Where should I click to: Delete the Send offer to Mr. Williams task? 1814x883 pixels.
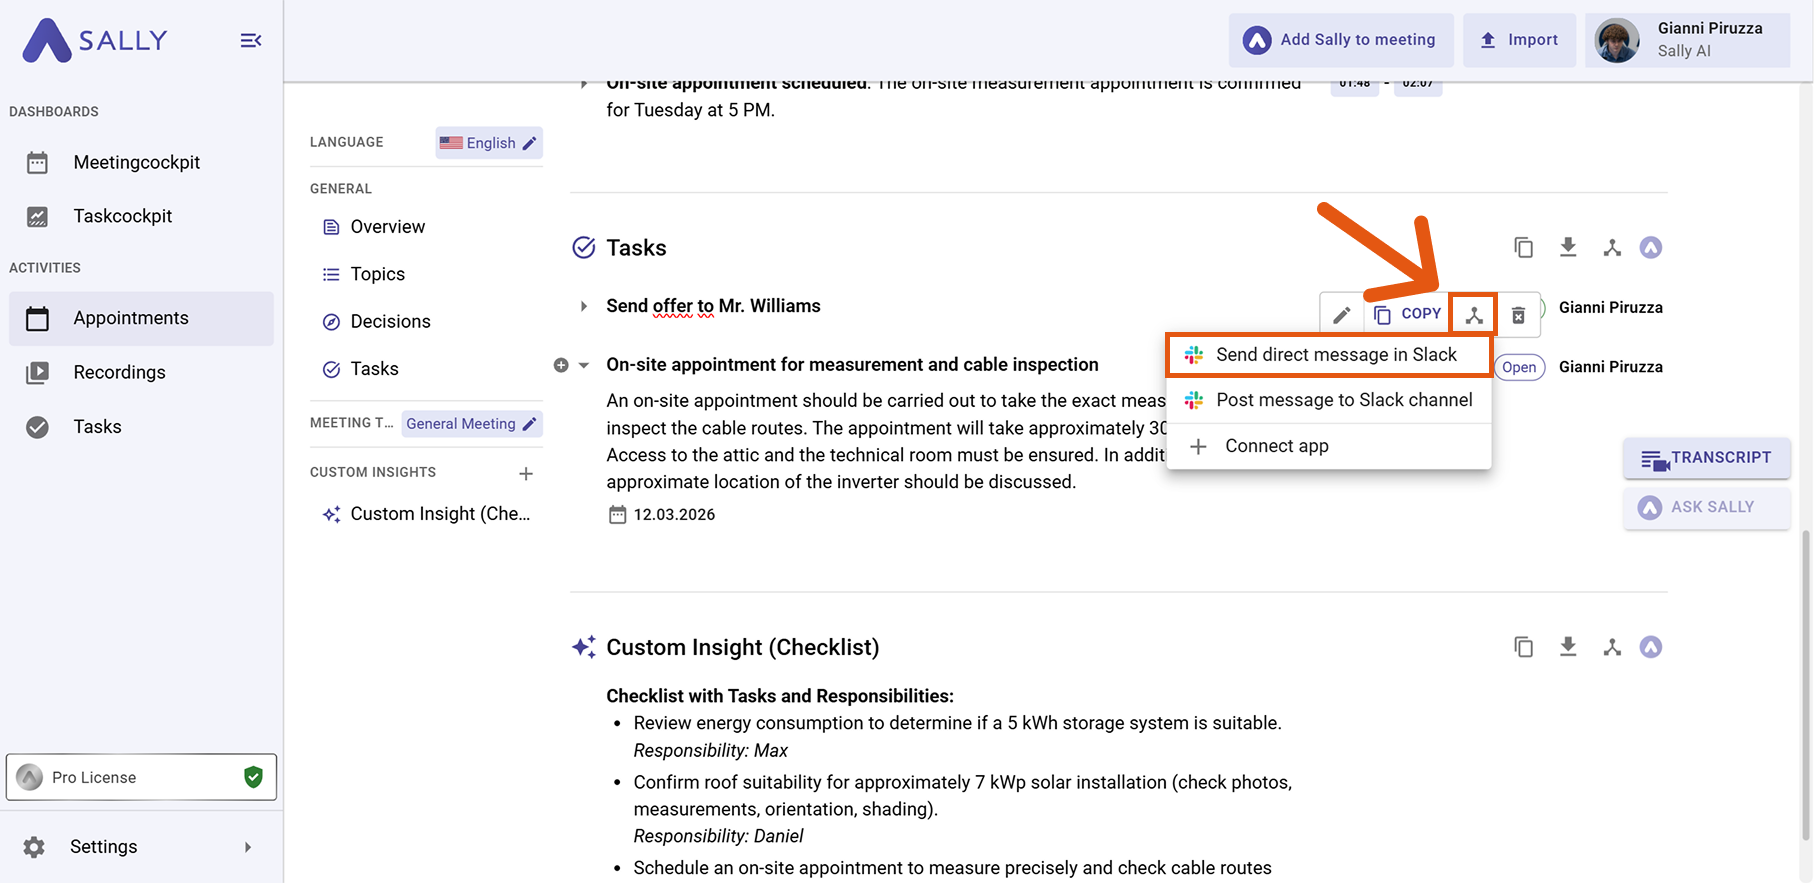click(1517, 315)
